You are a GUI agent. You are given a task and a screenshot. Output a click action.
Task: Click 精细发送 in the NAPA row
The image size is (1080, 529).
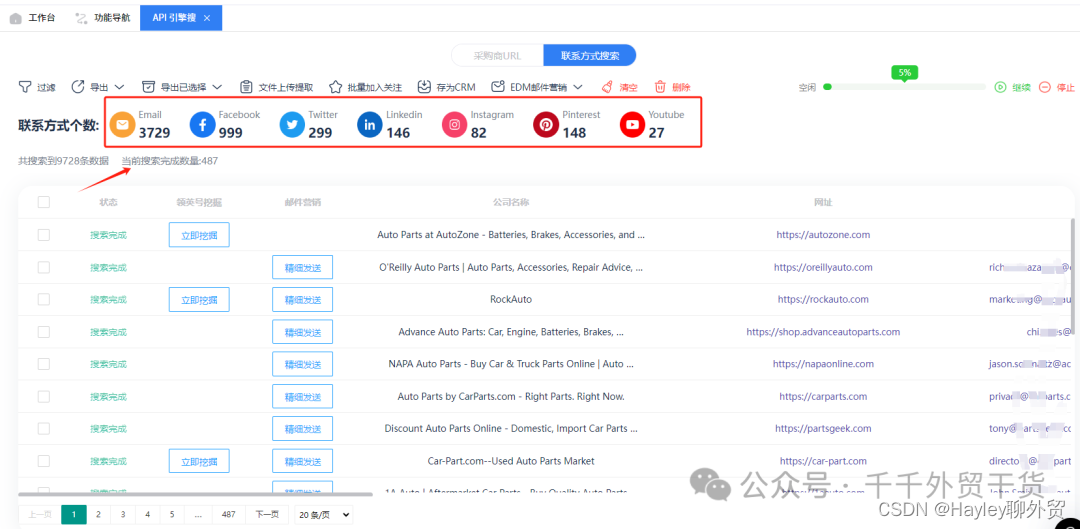[x=302, y=364]
